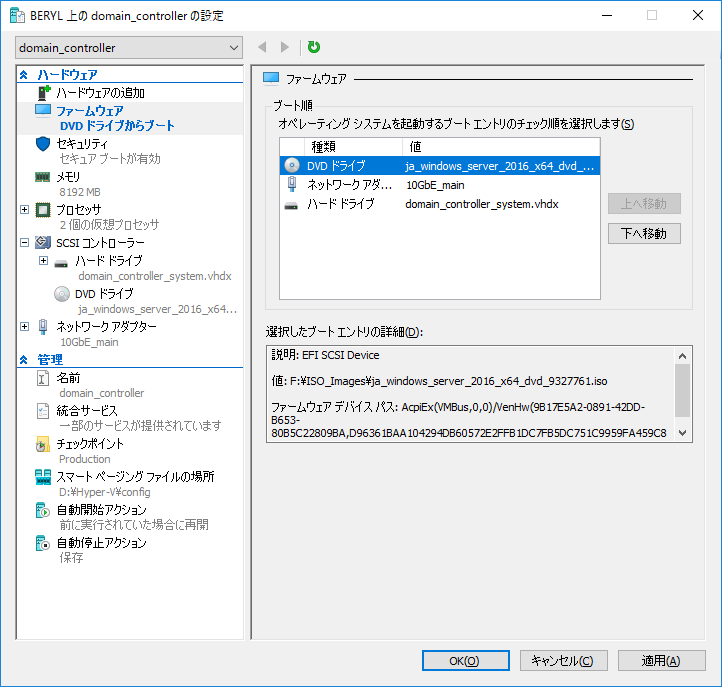The image size is (722, 687).
Task: Click the details box scroll down arrow
Action: tap(682, 433)
